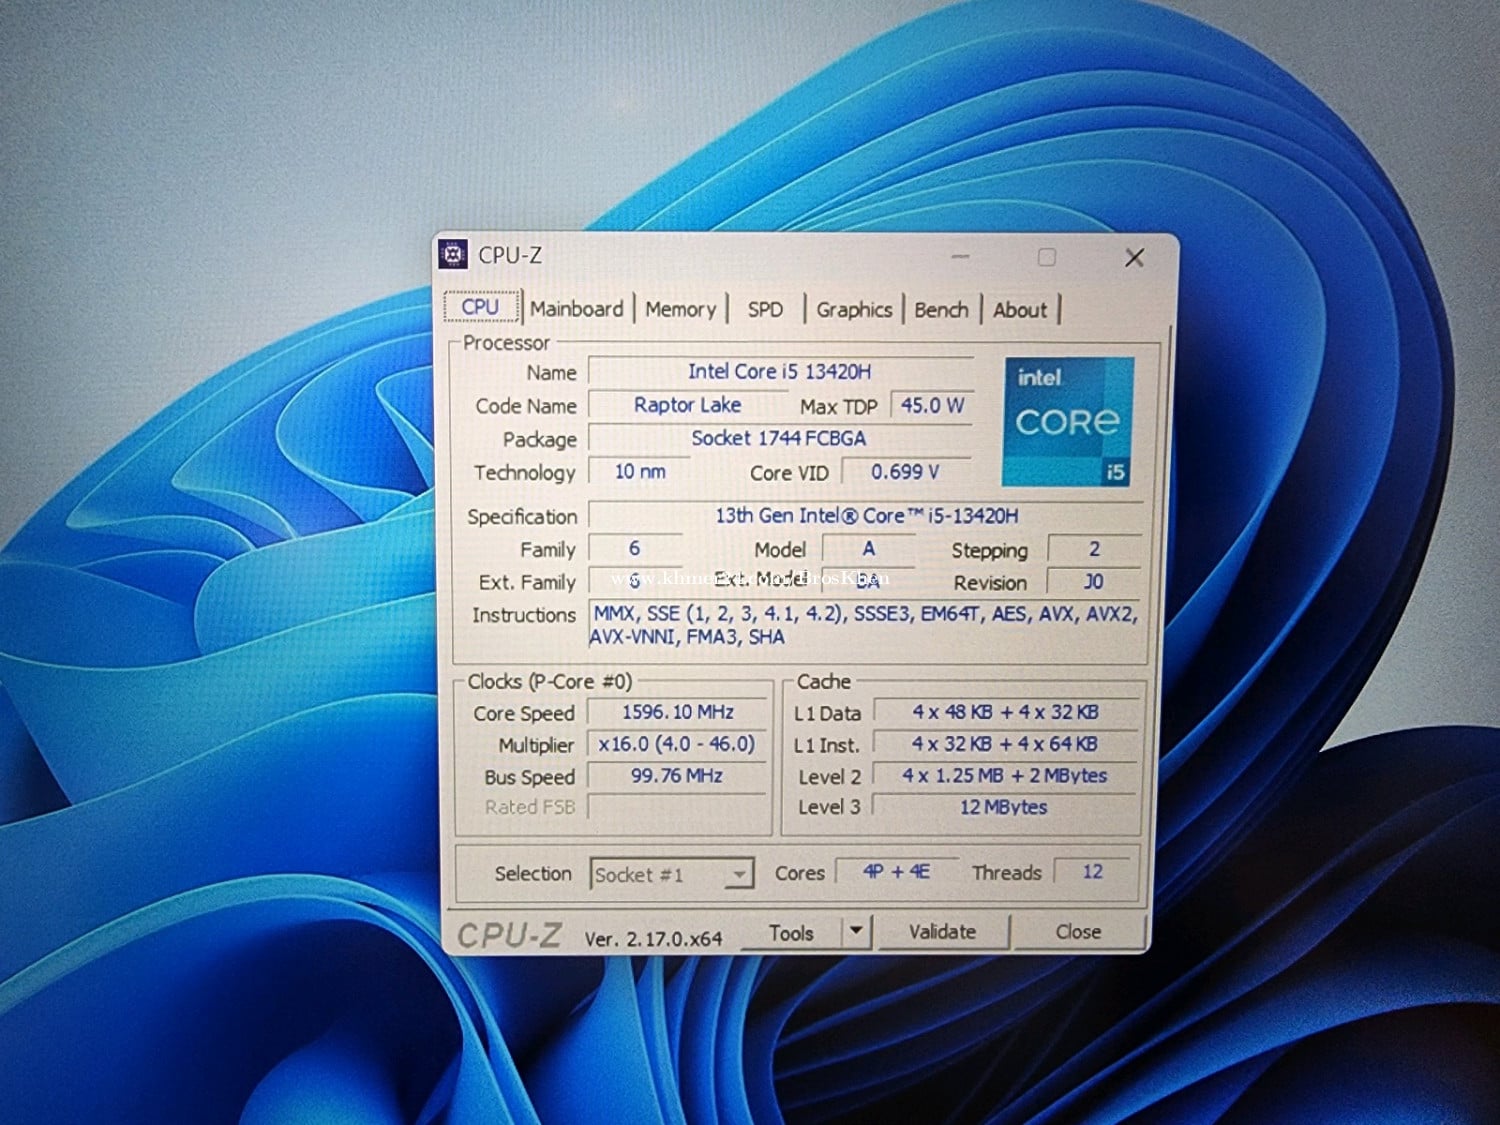Screen dimensions: 1500x1125
Task: Click the Core Speed value field
Action: (x=677, y=712)
